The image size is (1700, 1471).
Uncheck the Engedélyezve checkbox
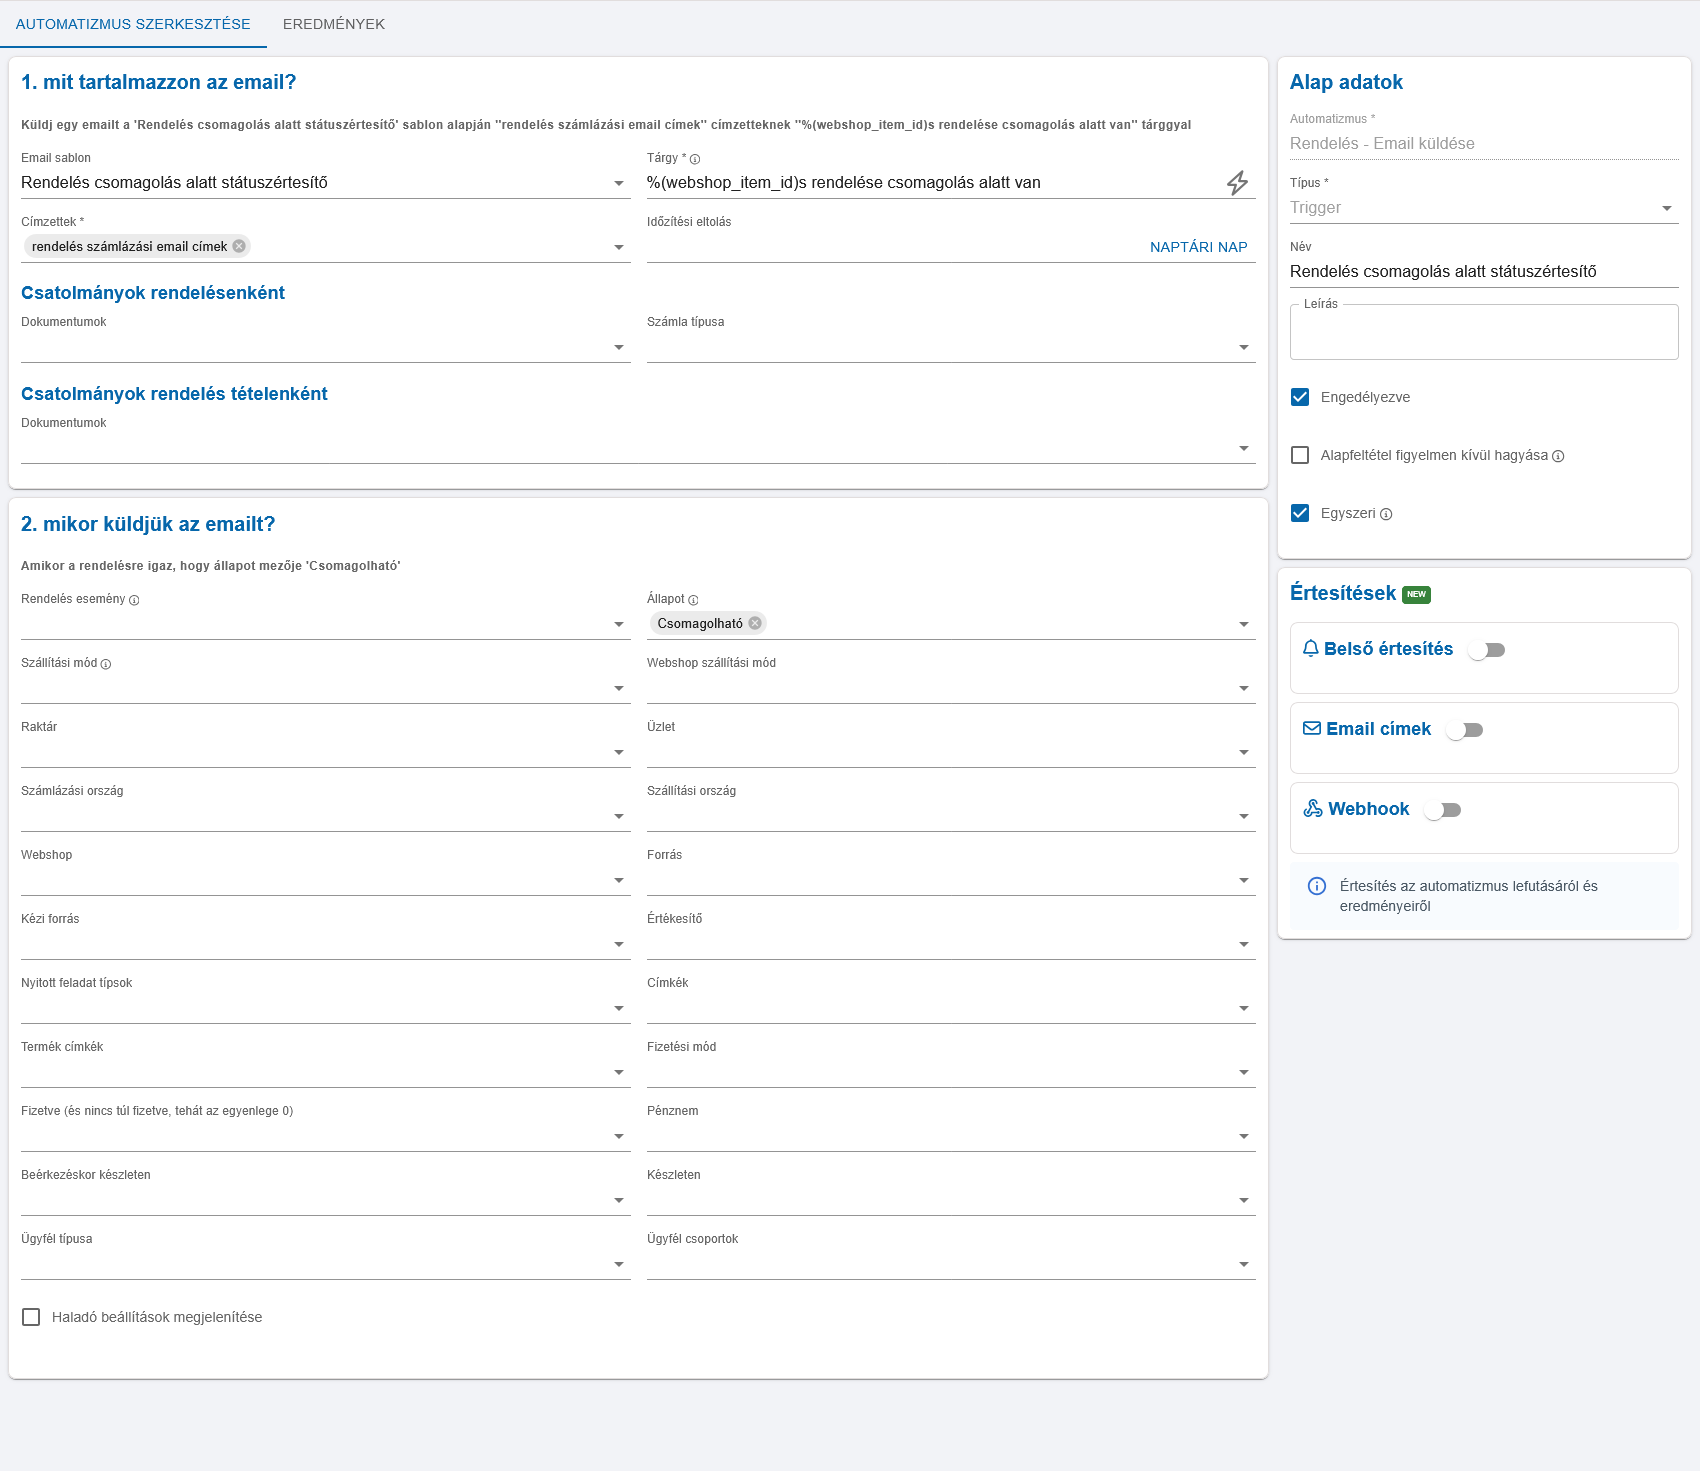click(x=1300, y=397)
